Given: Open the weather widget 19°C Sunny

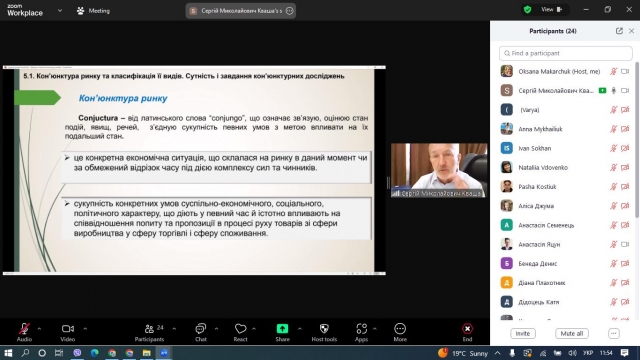Looking at the screenshot, I should pos(463,353).
